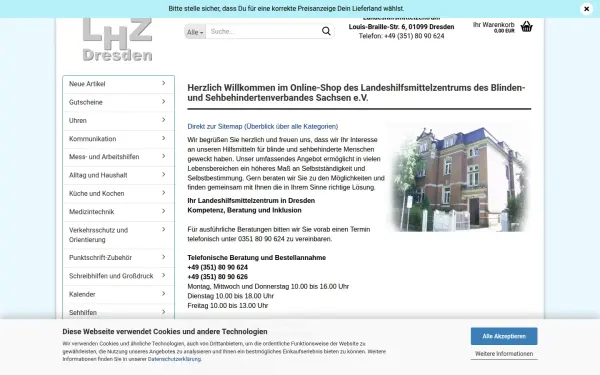Click the magnifier search icon
The image size is (600, 375).
326,31
